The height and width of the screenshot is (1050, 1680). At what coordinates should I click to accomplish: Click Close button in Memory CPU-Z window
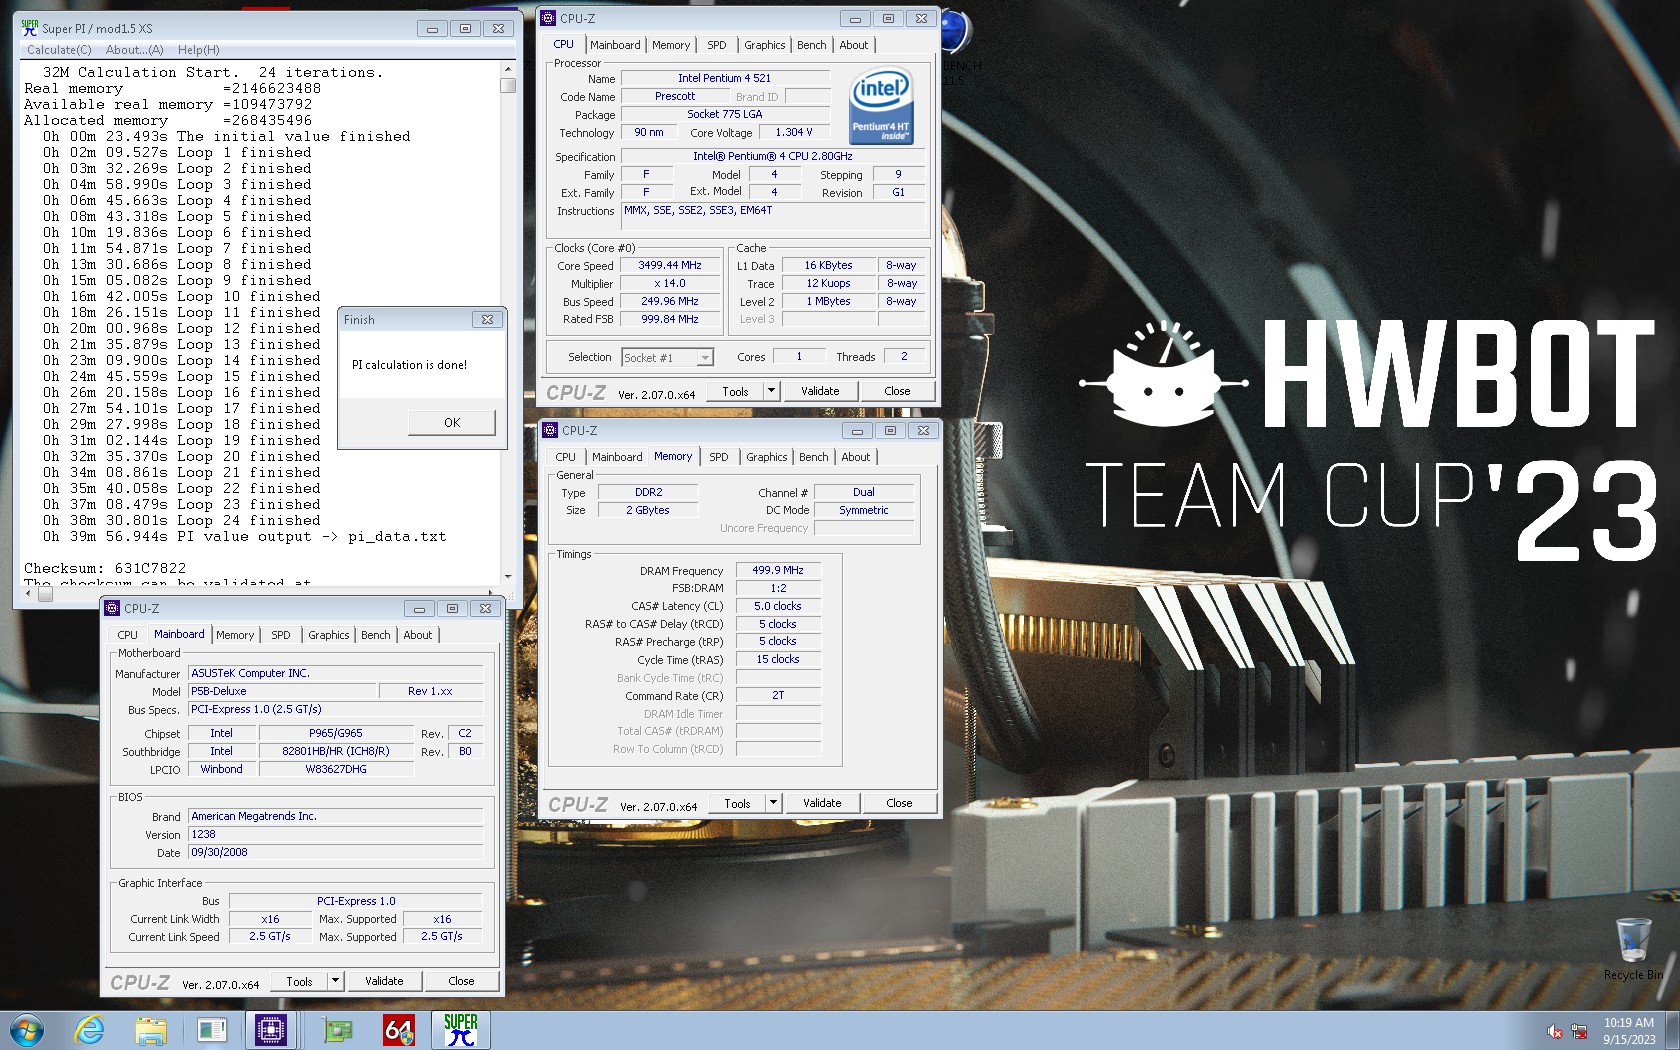899,803
